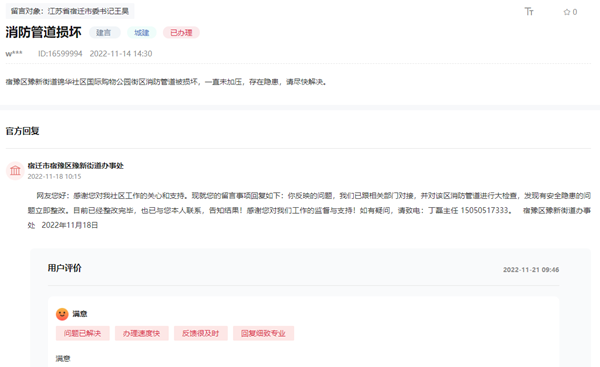The height and width of the screenshot is (367, 600).
Task: Click the review date 2022-11-21 09:46
Action: pyautogui.click(x=531, y=270)
